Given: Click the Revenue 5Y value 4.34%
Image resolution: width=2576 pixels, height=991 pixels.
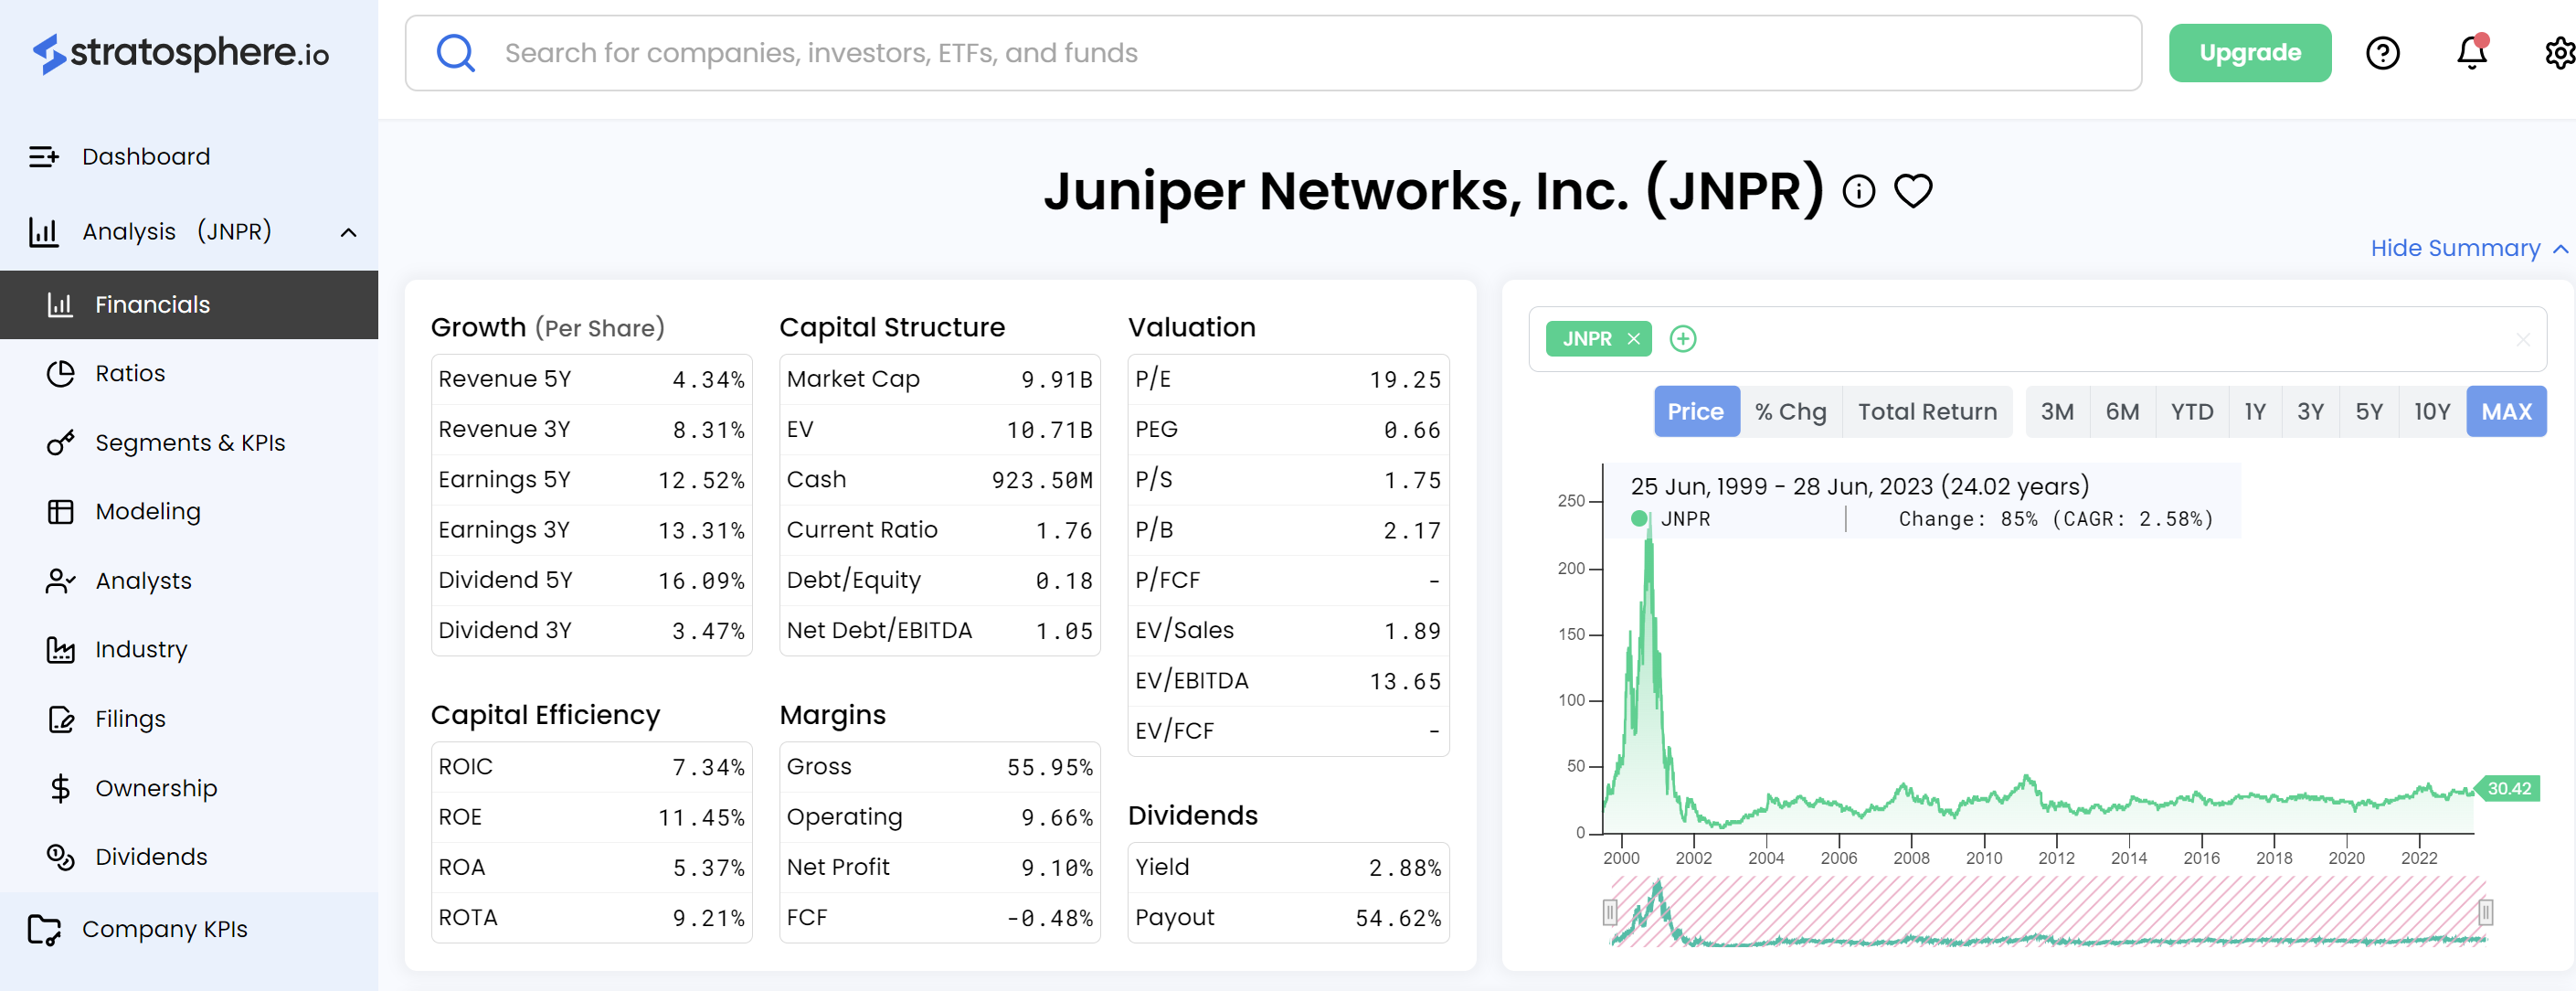Looking at the screenshot, I should (x=708, y=380).
